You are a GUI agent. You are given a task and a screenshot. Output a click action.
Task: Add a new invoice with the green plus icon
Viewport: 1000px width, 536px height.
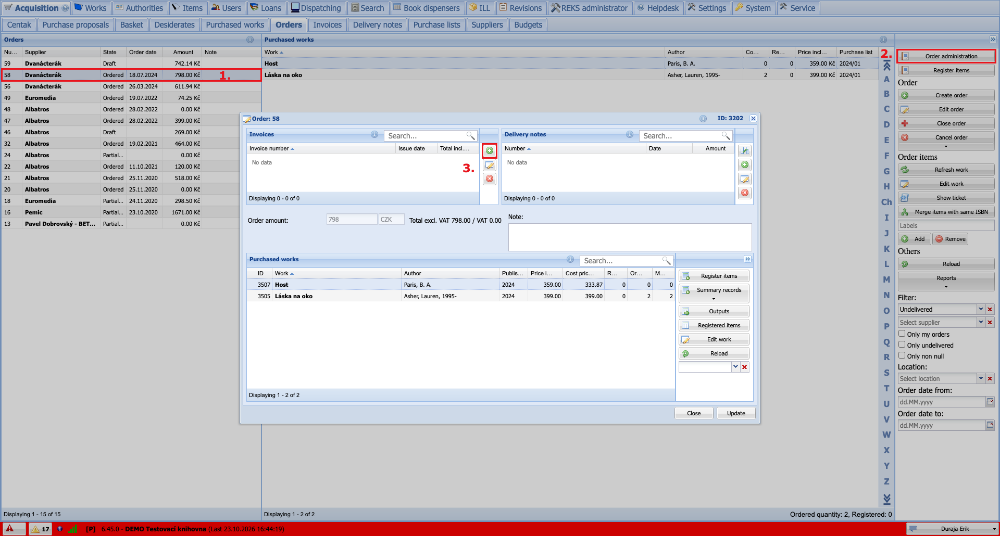click(489, 151)
